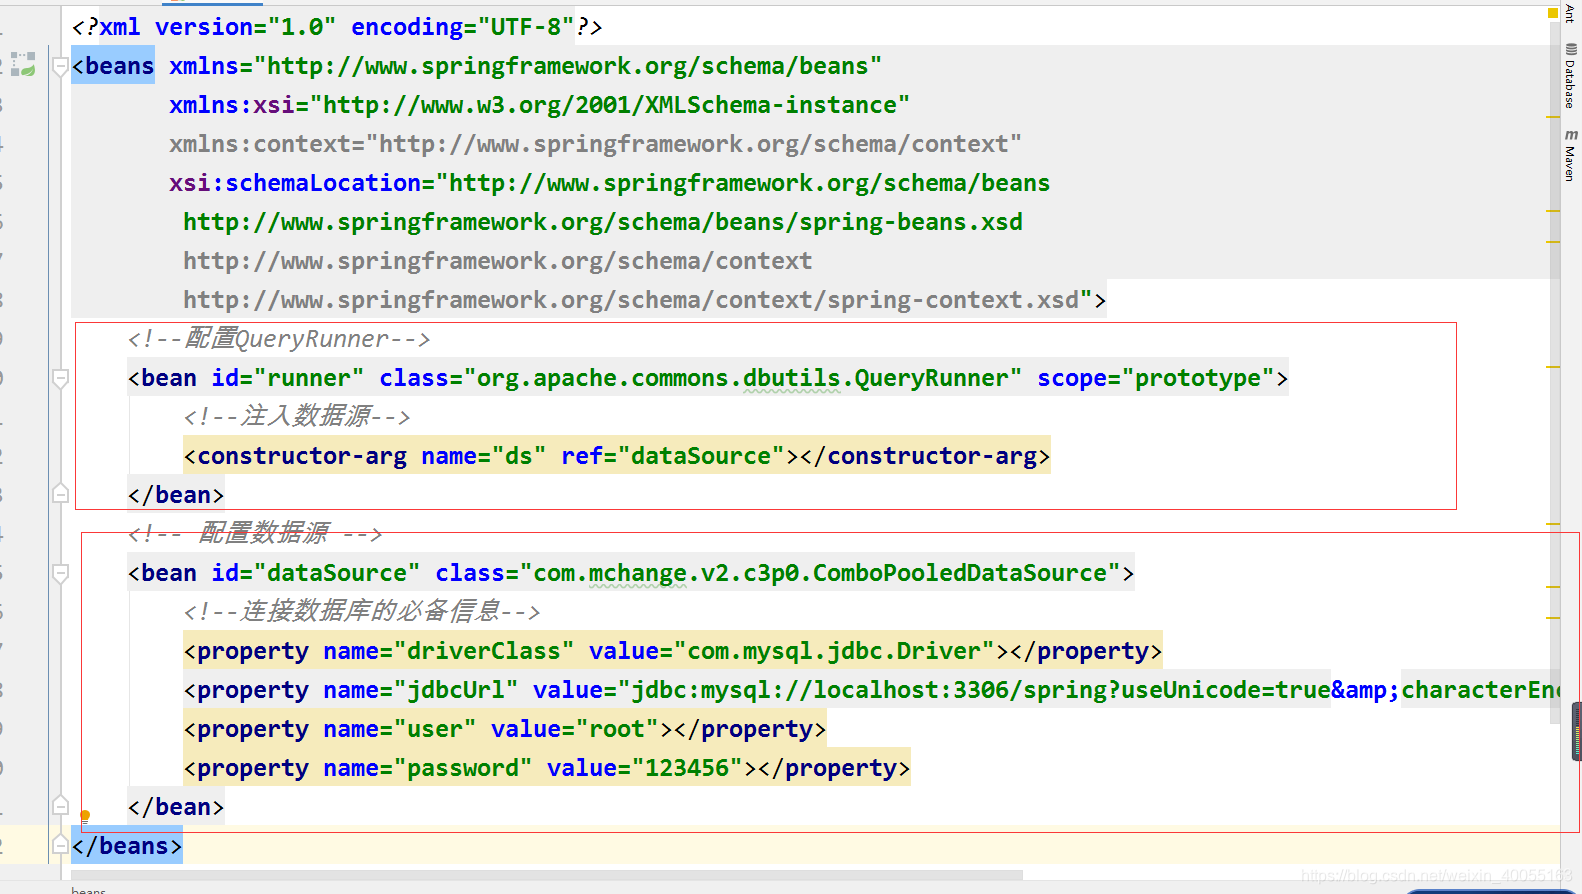Click the xsi:schemaLocation attribute name
This screenshot has width=1582, height=894.
[x=295, y=183]
